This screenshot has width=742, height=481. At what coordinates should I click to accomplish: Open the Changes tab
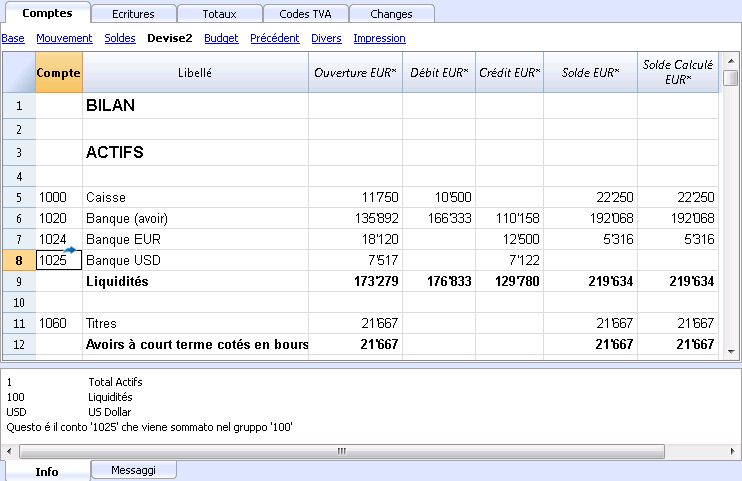click(391, 14)
